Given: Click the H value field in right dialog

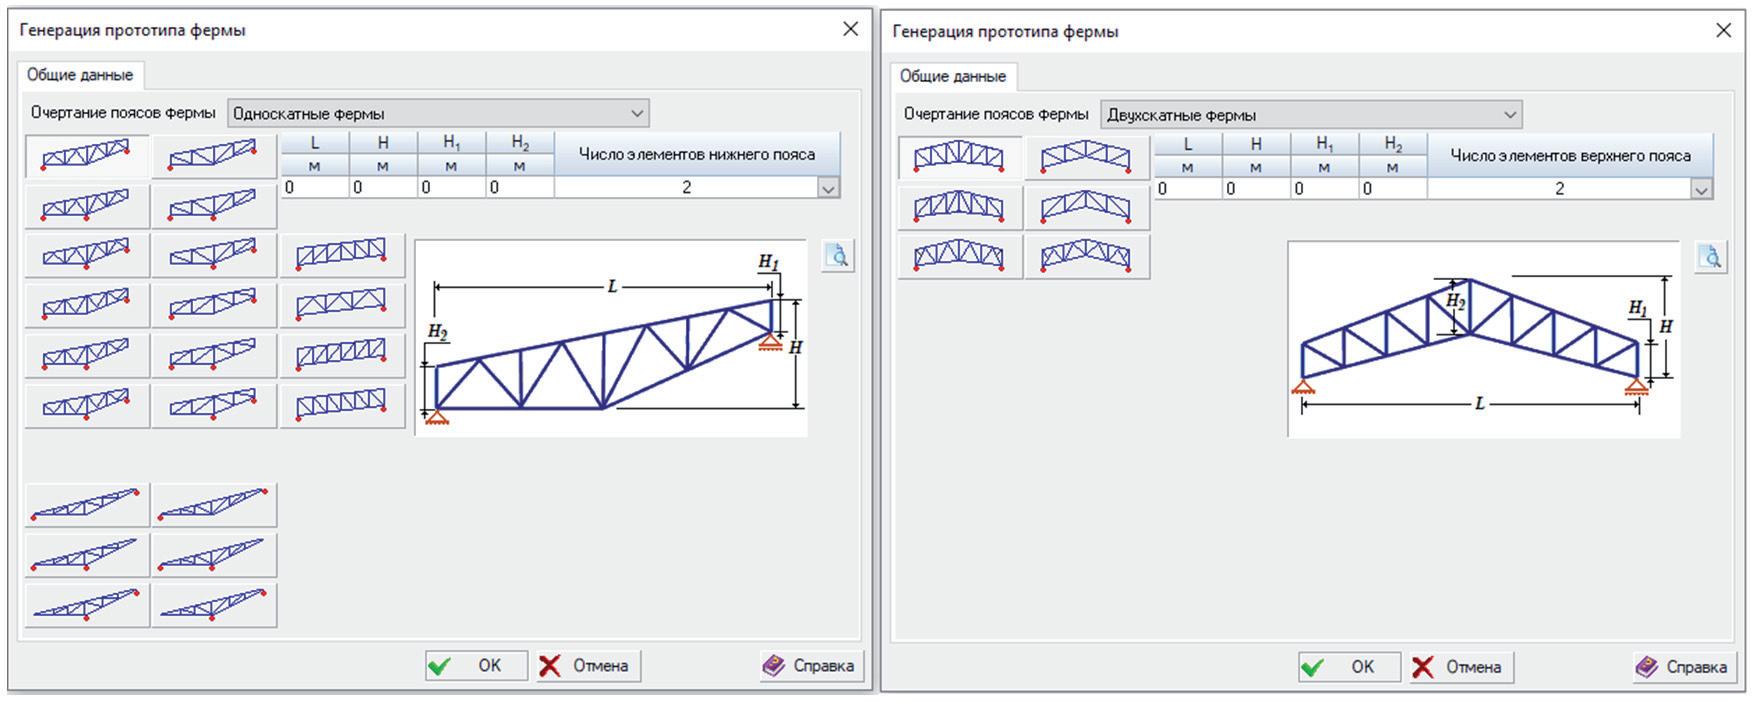Looking at the screenshot, I should tap(1256, 189).
